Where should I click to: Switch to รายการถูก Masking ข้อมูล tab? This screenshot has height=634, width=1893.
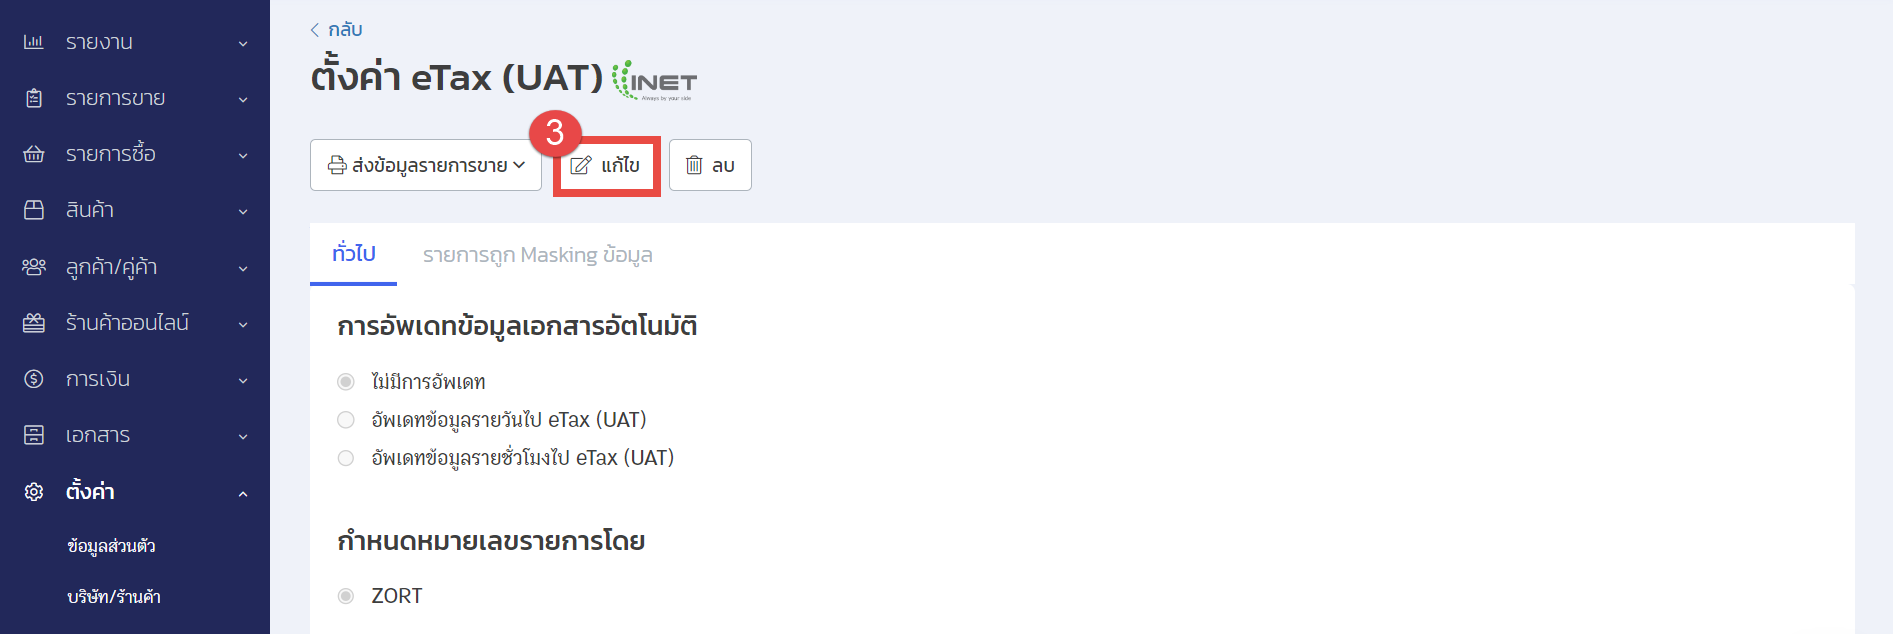point(538,255)
